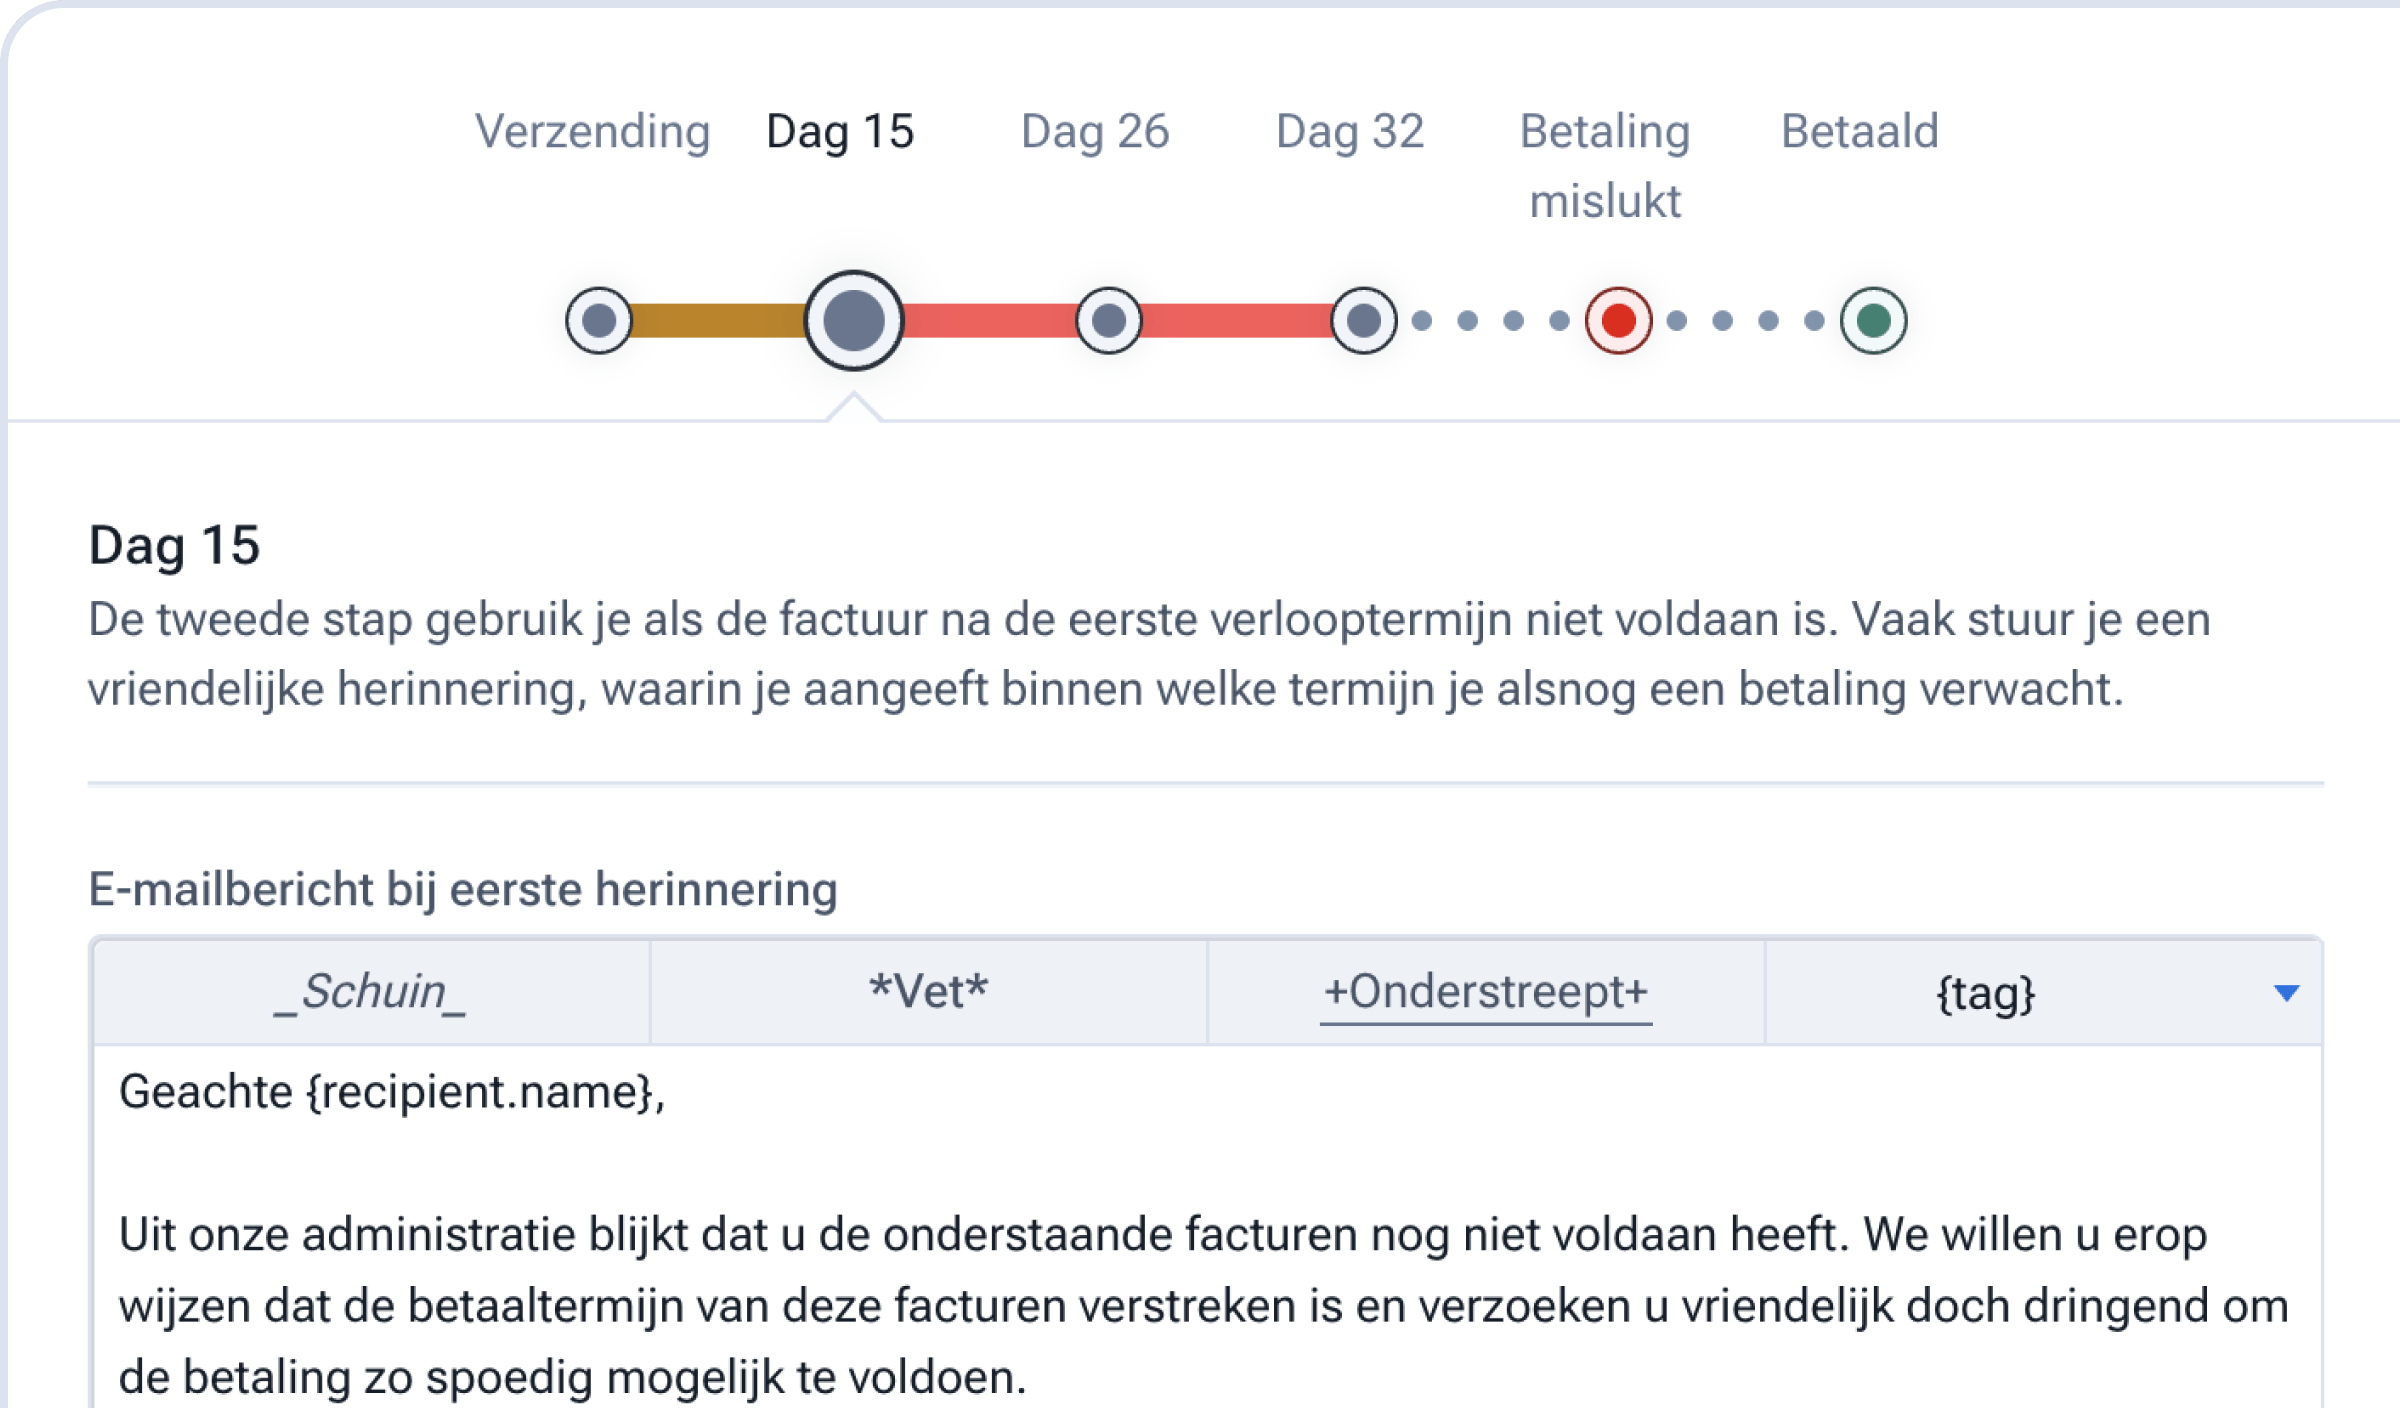2400x1408 pixels.
Task: Open the Dag 26 step label
Action: [x=1095, y=131]
